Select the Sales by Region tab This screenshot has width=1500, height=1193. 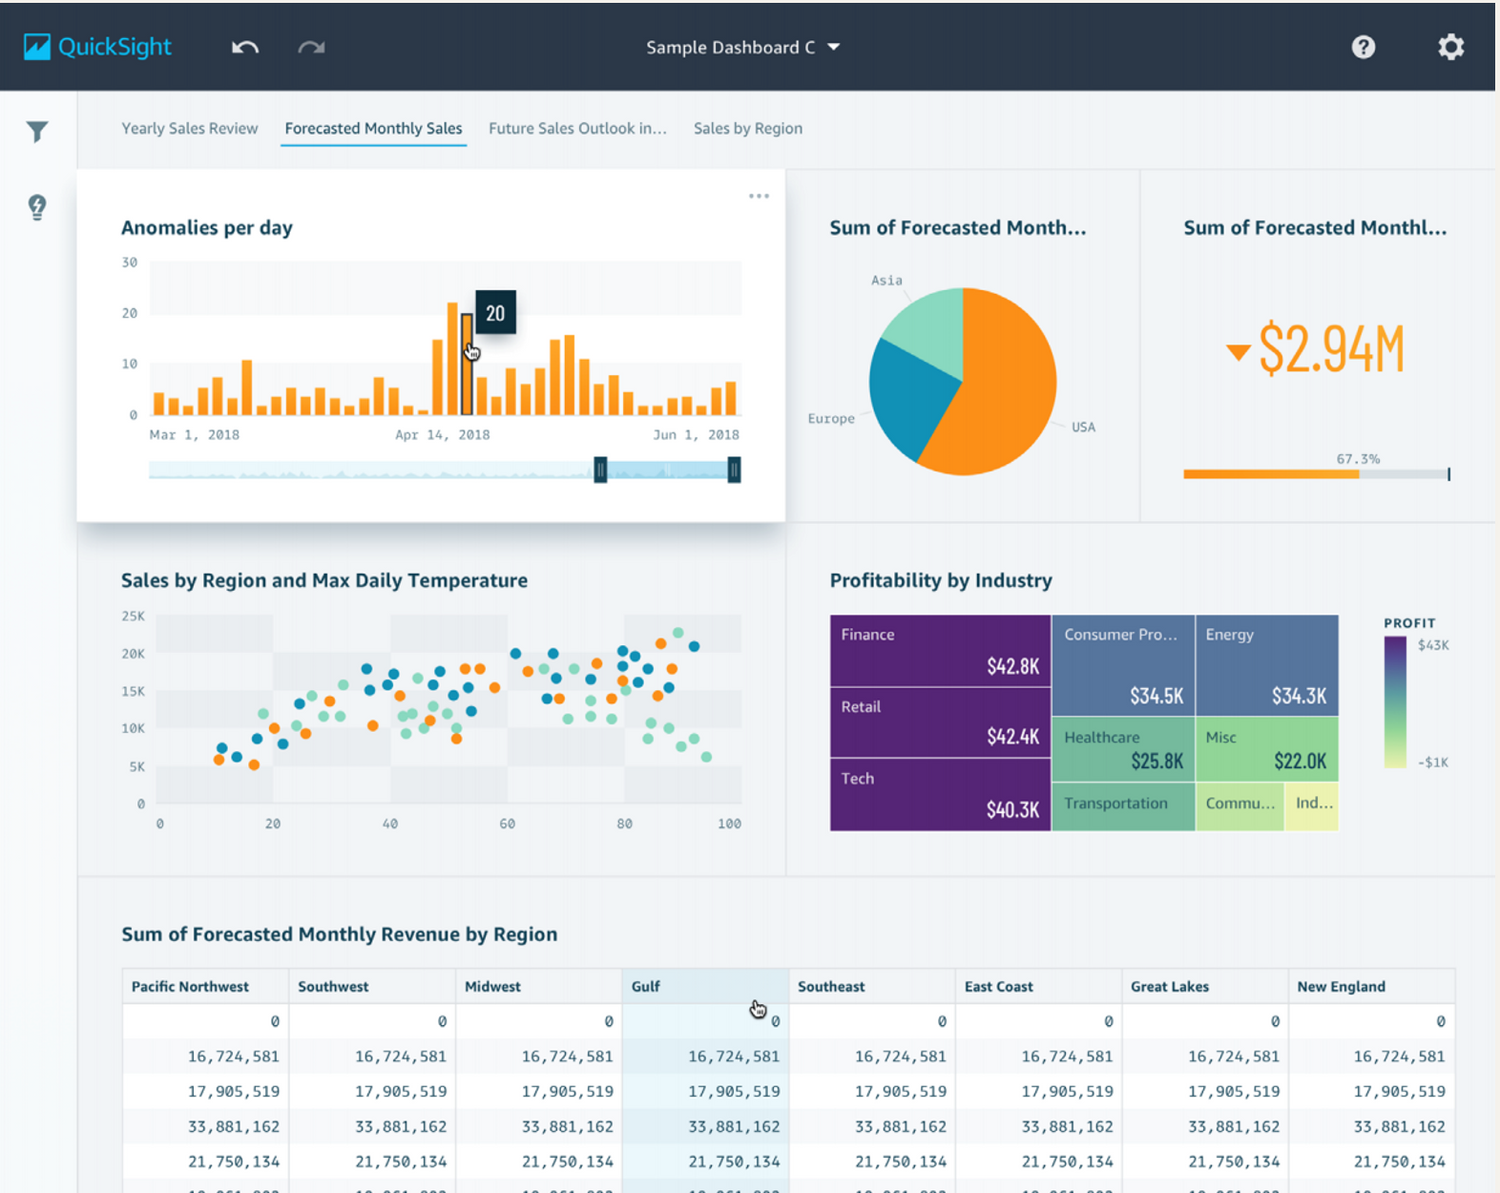(748, 128)
